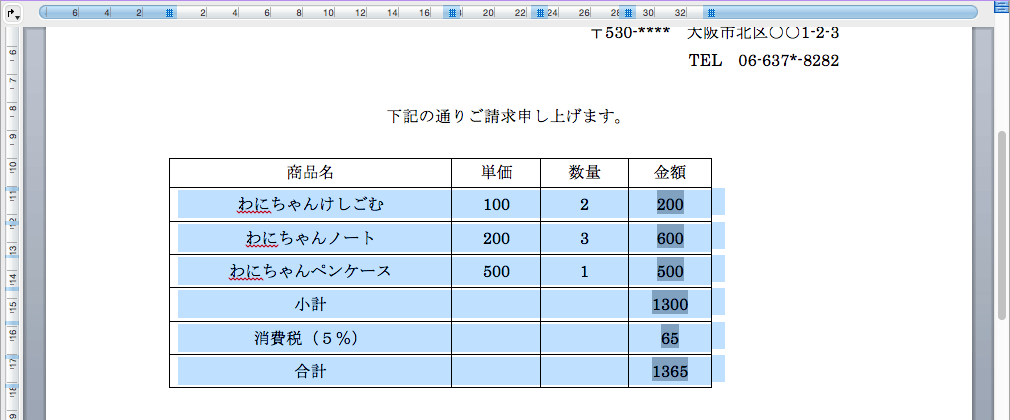Click the empty 単価 cell in 小計 row
This screenshot has width=1010, height=420.
(x=496, y=305)
